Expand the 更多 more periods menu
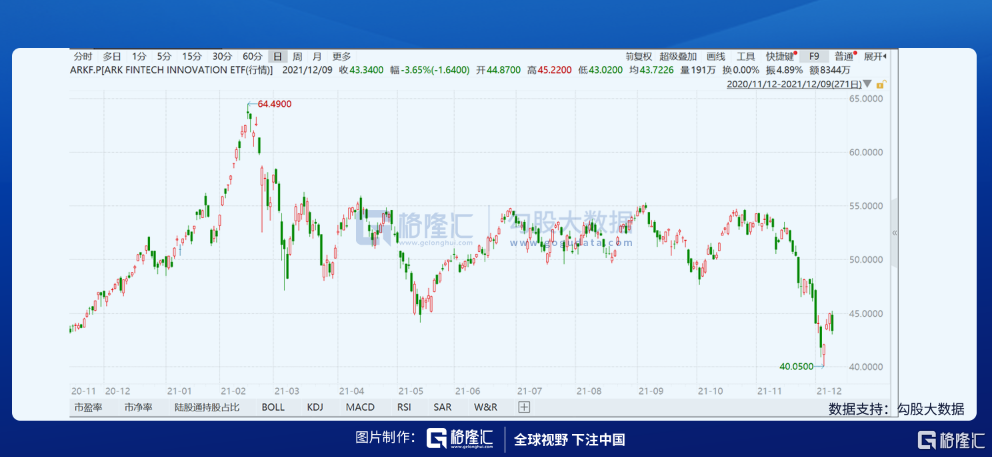This screenshot has height=457, width=992. coord(342,57)
